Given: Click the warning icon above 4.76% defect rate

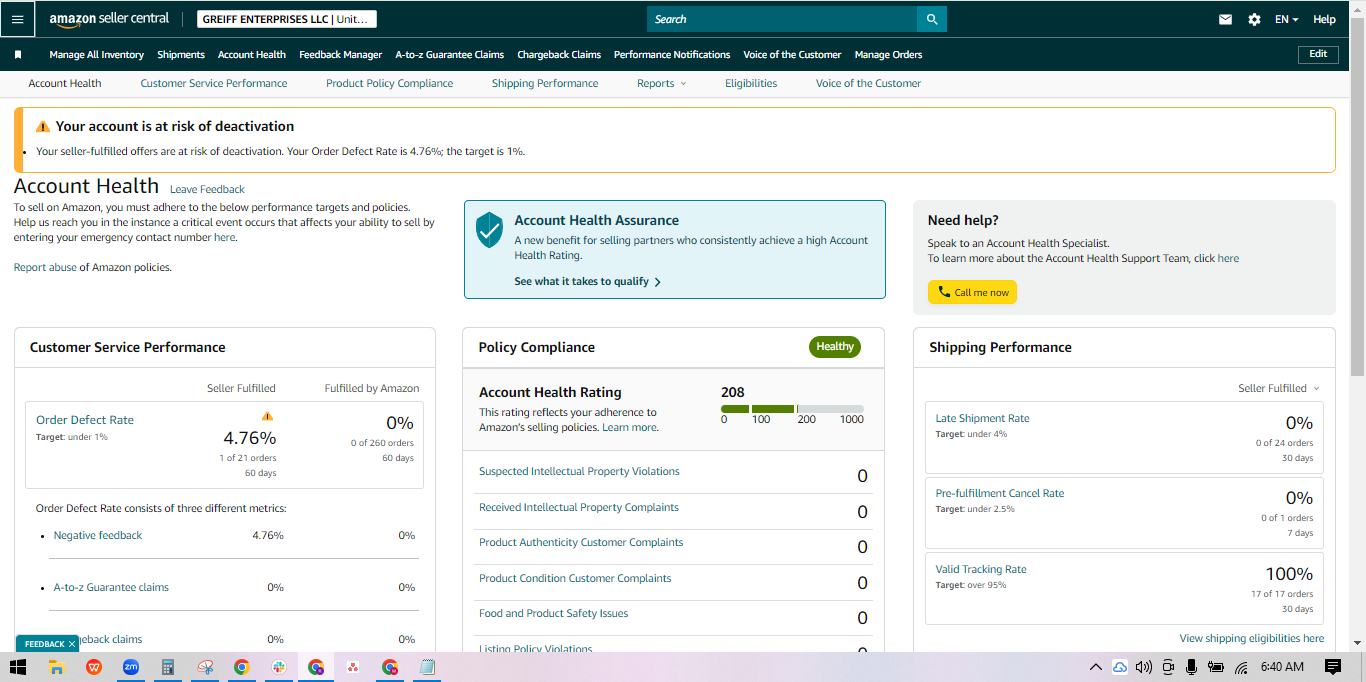Looking at the screenshot, I should (x=267, y=416).
